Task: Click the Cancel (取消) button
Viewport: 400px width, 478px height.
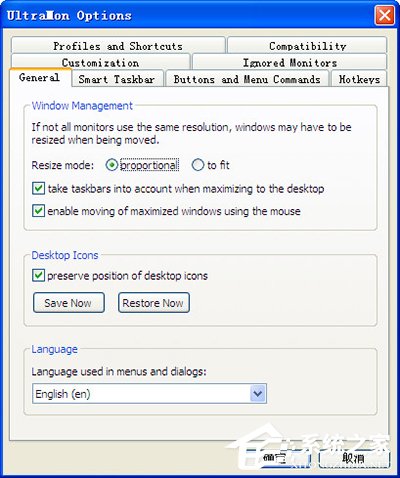Action: [x=354, y=458]
